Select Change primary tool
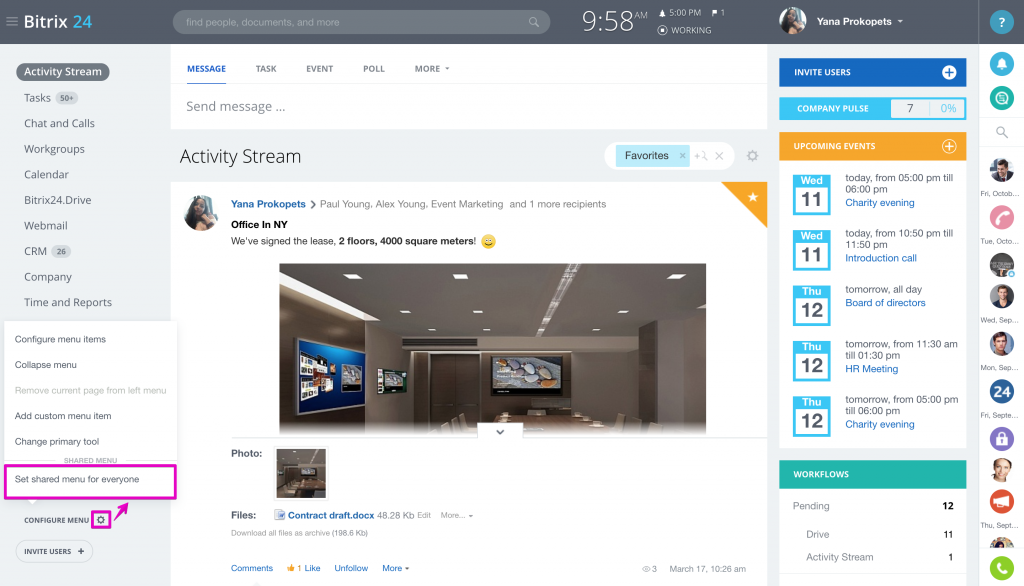This screenshot has width=1024, height=586. 57,442
